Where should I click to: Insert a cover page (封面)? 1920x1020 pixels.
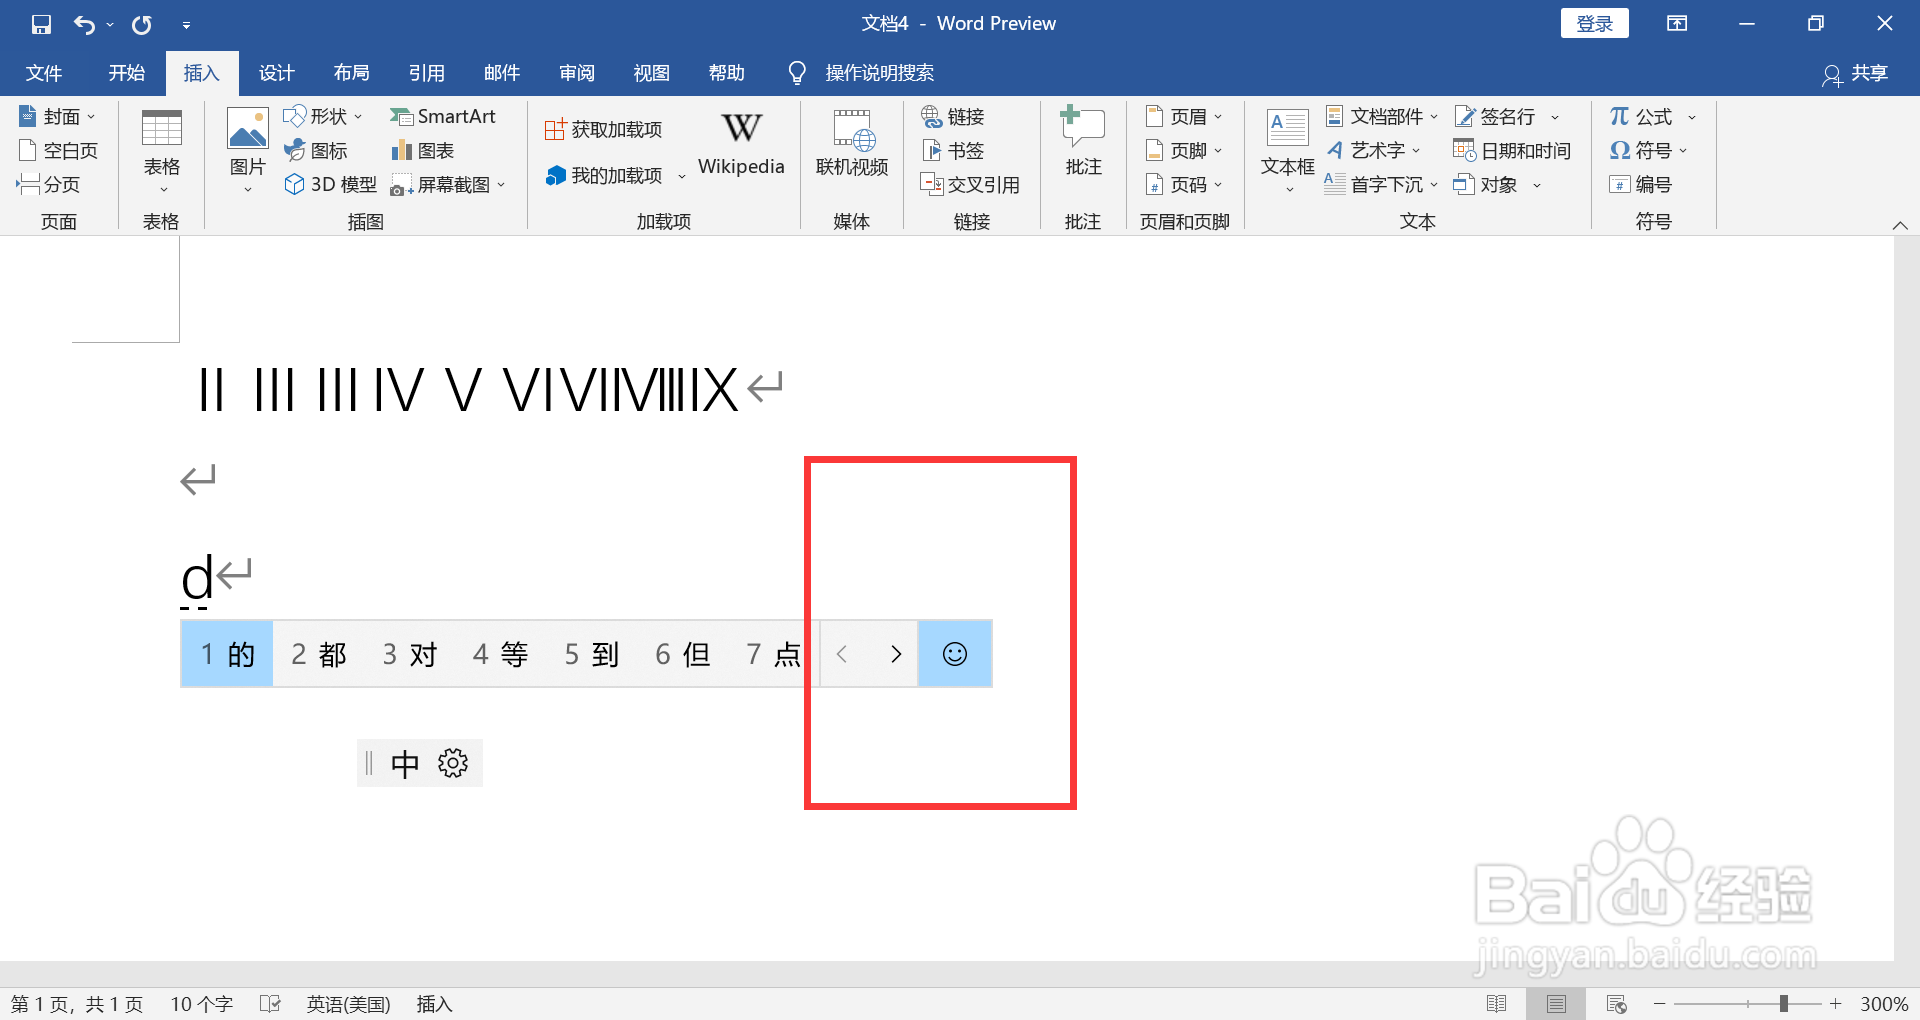(x=58, y=116)
